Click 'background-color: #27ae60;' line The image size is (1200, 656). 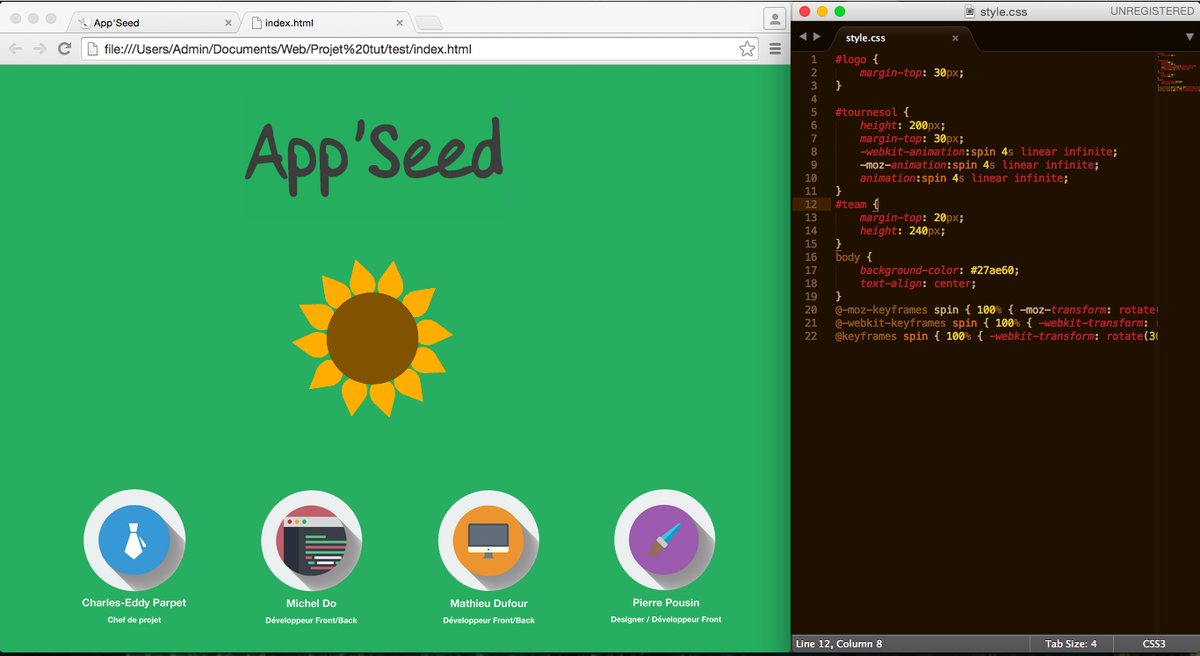(939, 270)
